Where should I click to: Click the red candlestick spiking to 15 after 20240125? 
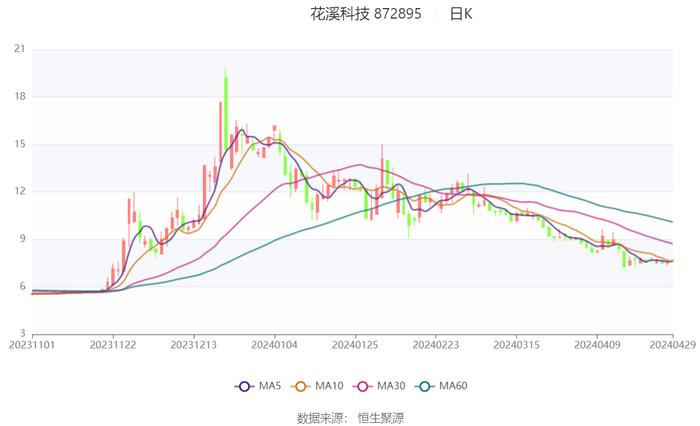[x=382, y=171]
